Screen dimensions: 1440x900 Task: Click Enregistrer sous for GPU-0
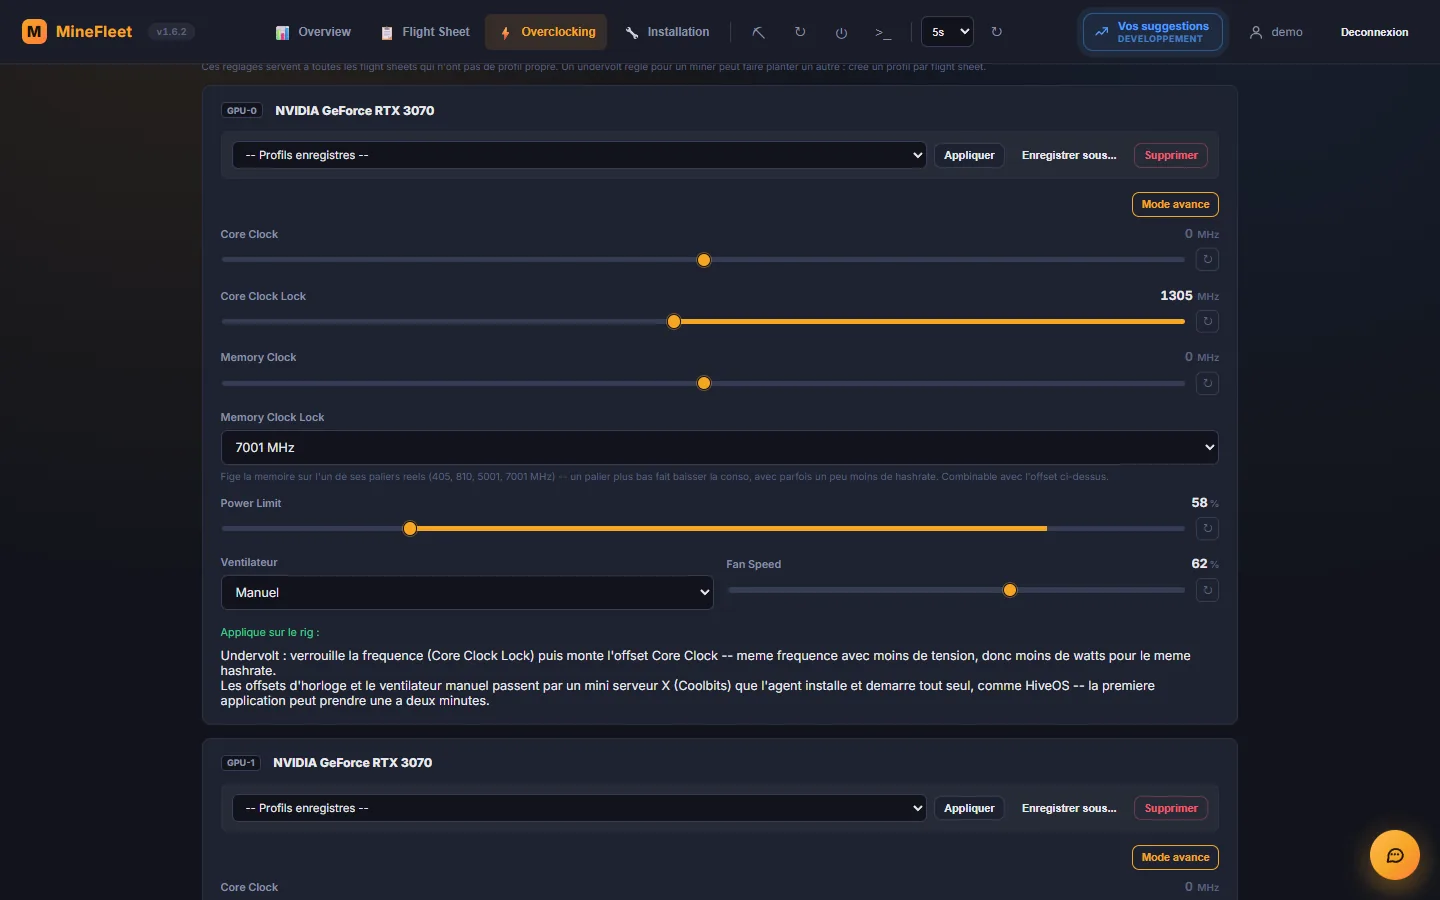pos(1069,155)
